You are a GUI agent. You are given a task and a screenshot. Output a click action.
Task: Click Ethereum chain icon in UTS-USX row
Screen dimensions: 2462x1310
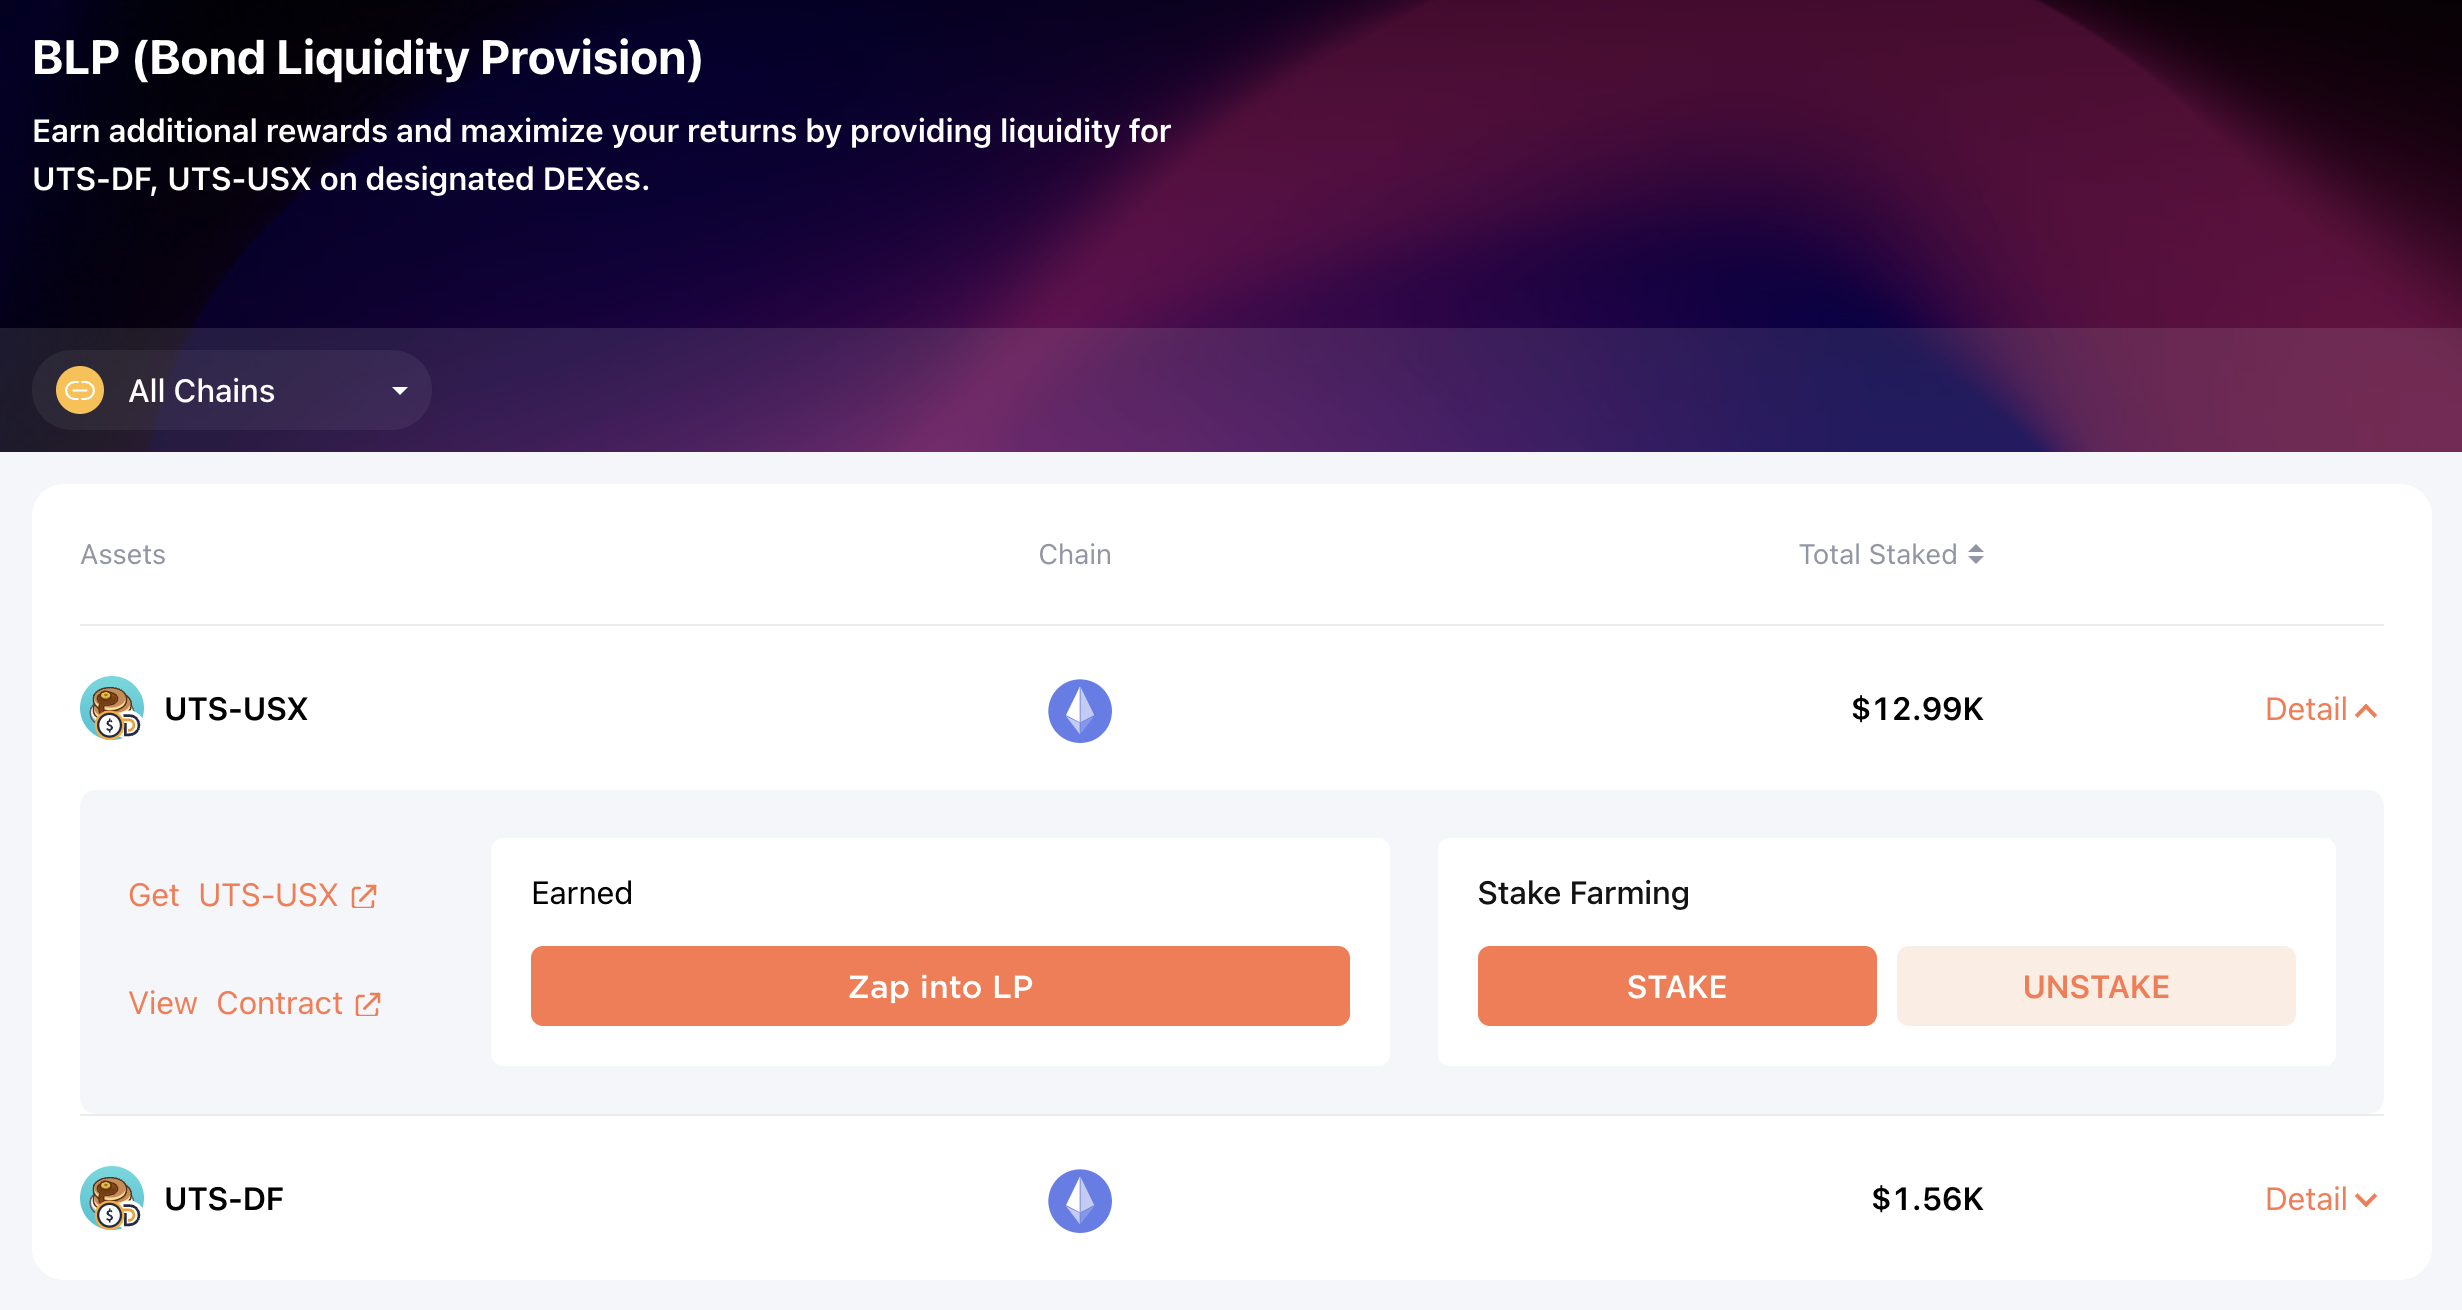(1079, 711)
